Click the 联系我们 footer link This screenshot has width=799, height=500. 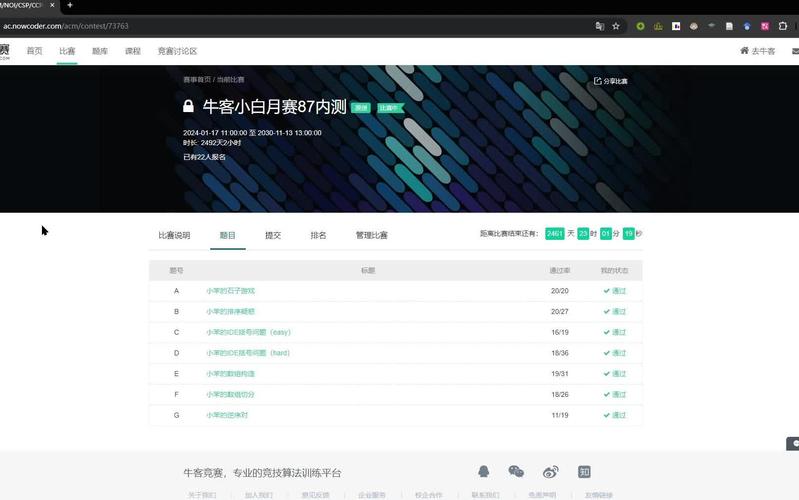485,495
